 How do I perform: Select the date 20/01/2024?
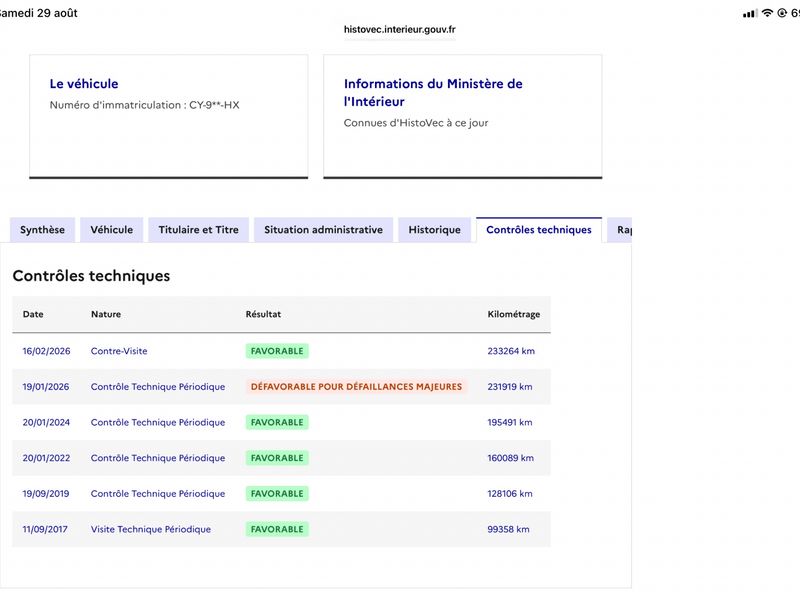pyautogui.click(x=46, y=422)
